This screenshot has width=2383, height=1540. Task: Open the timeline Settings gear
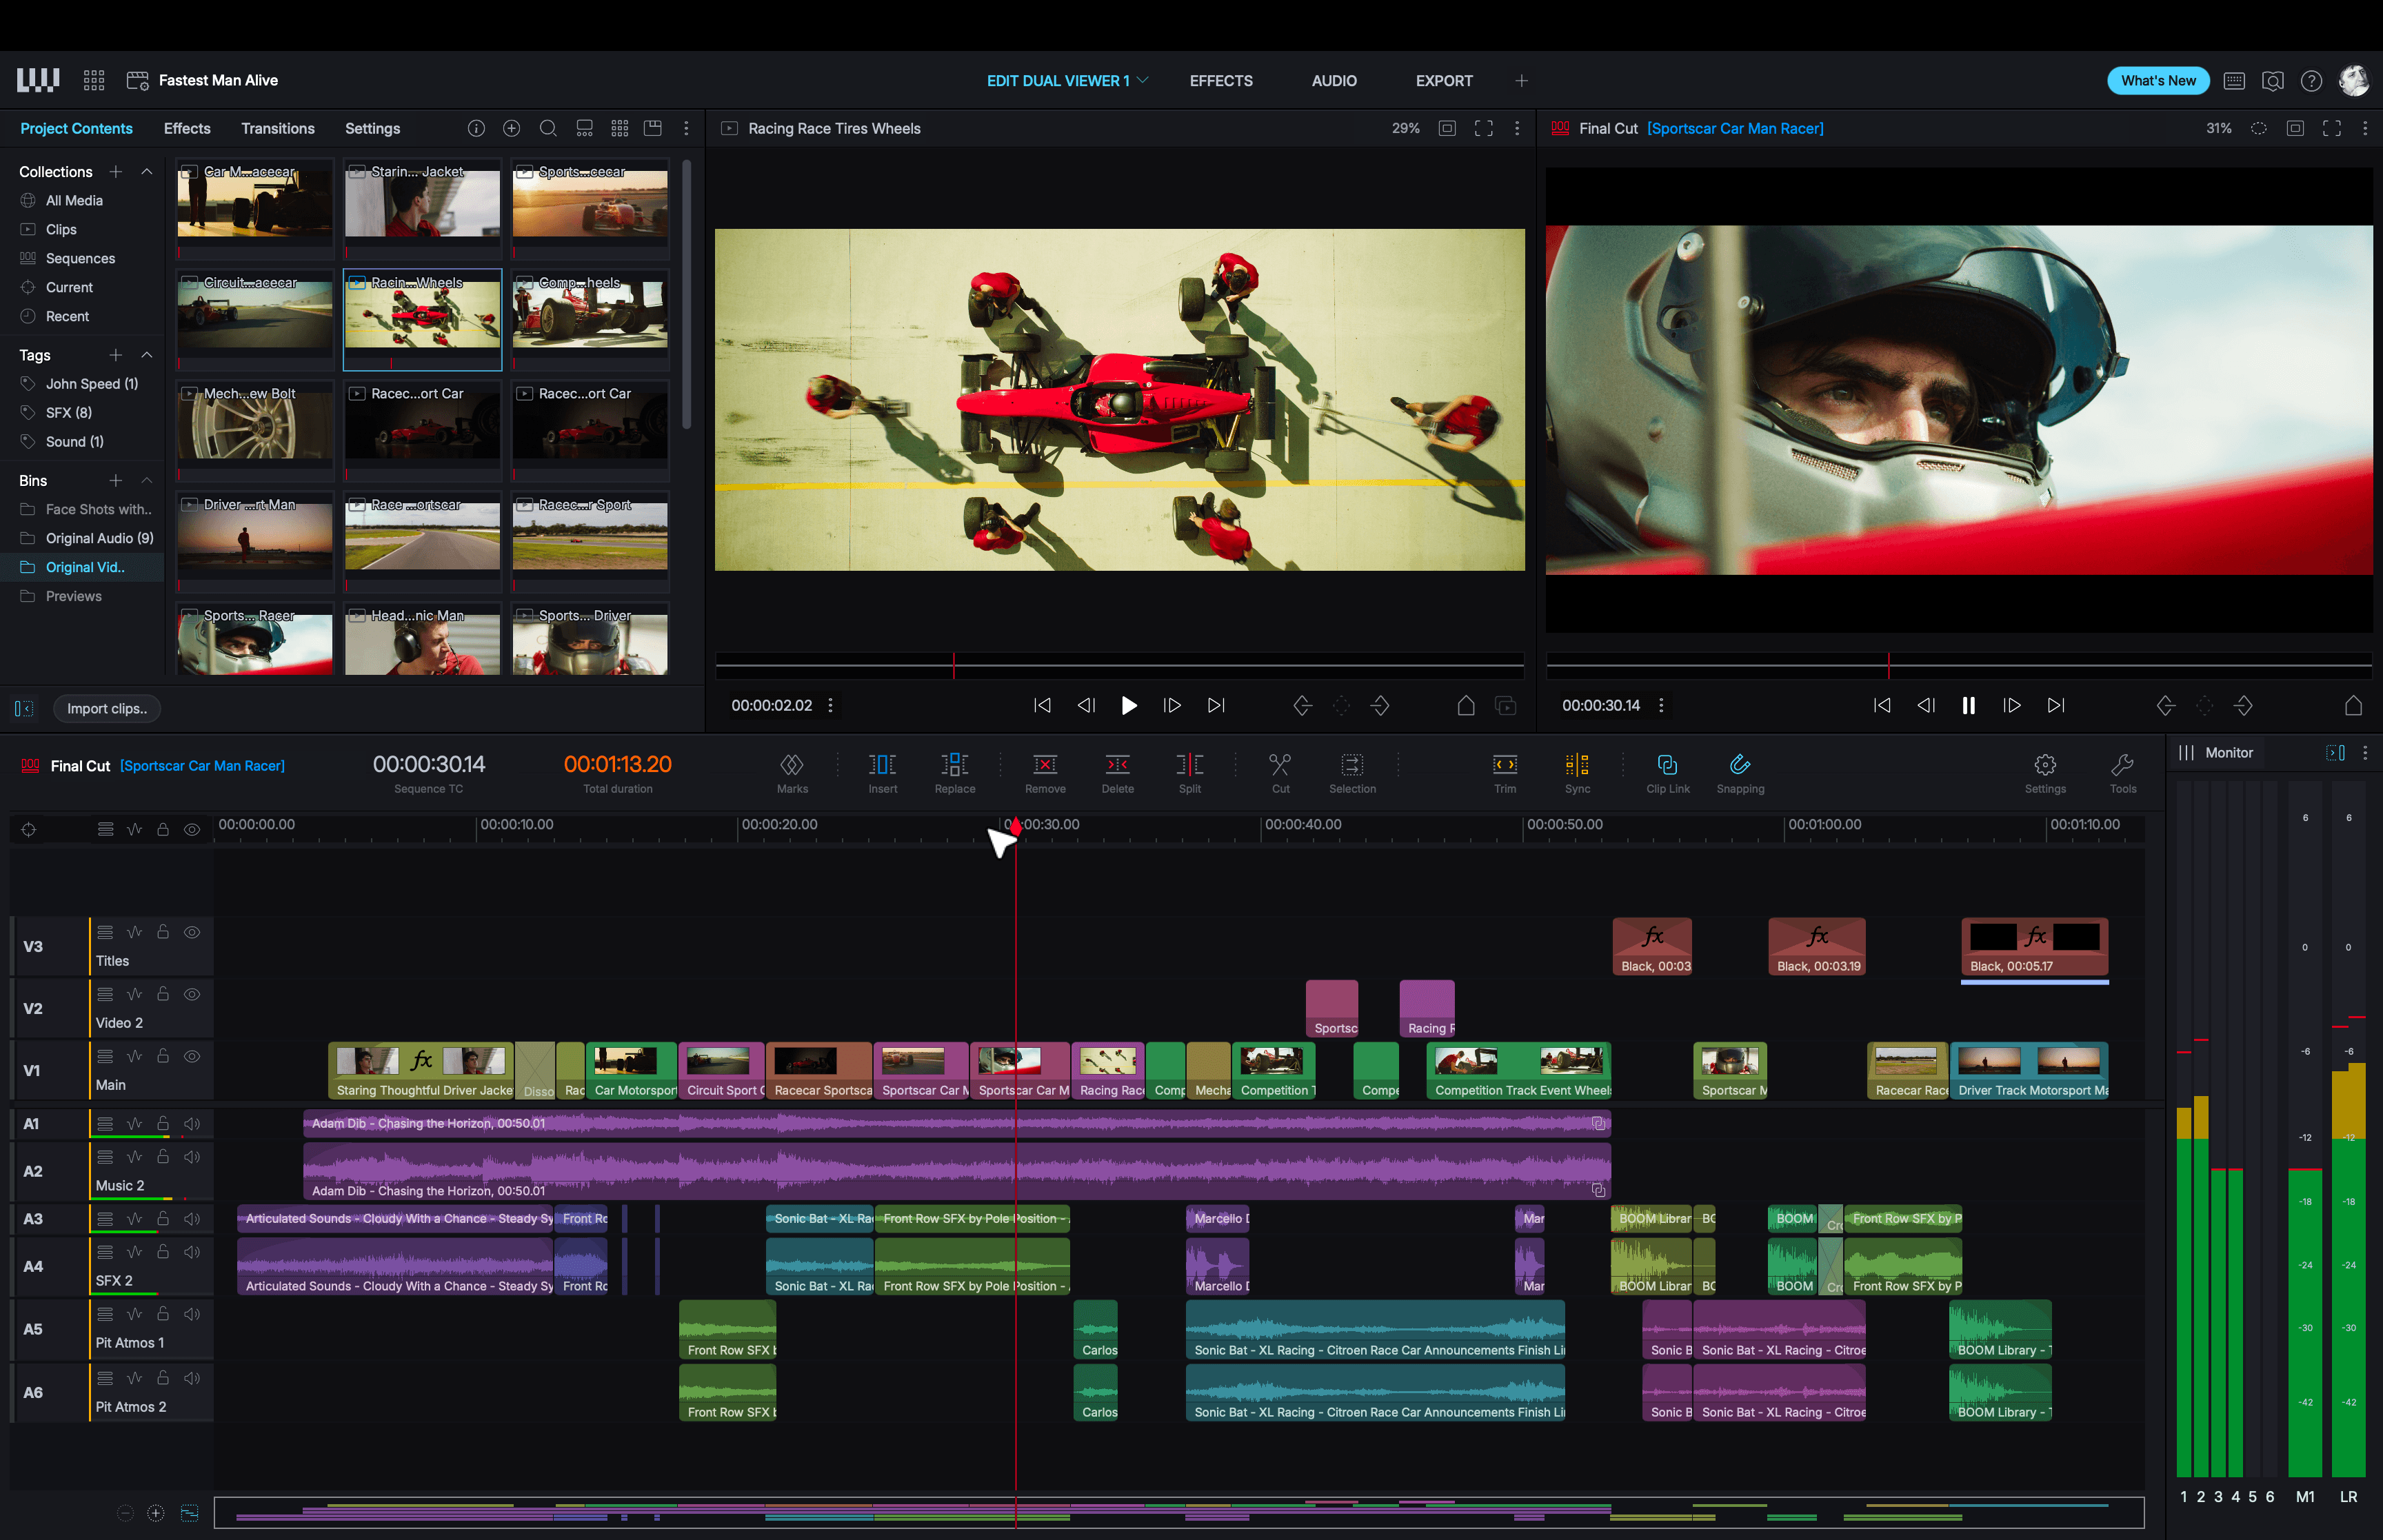click(x=2045, y=773)
